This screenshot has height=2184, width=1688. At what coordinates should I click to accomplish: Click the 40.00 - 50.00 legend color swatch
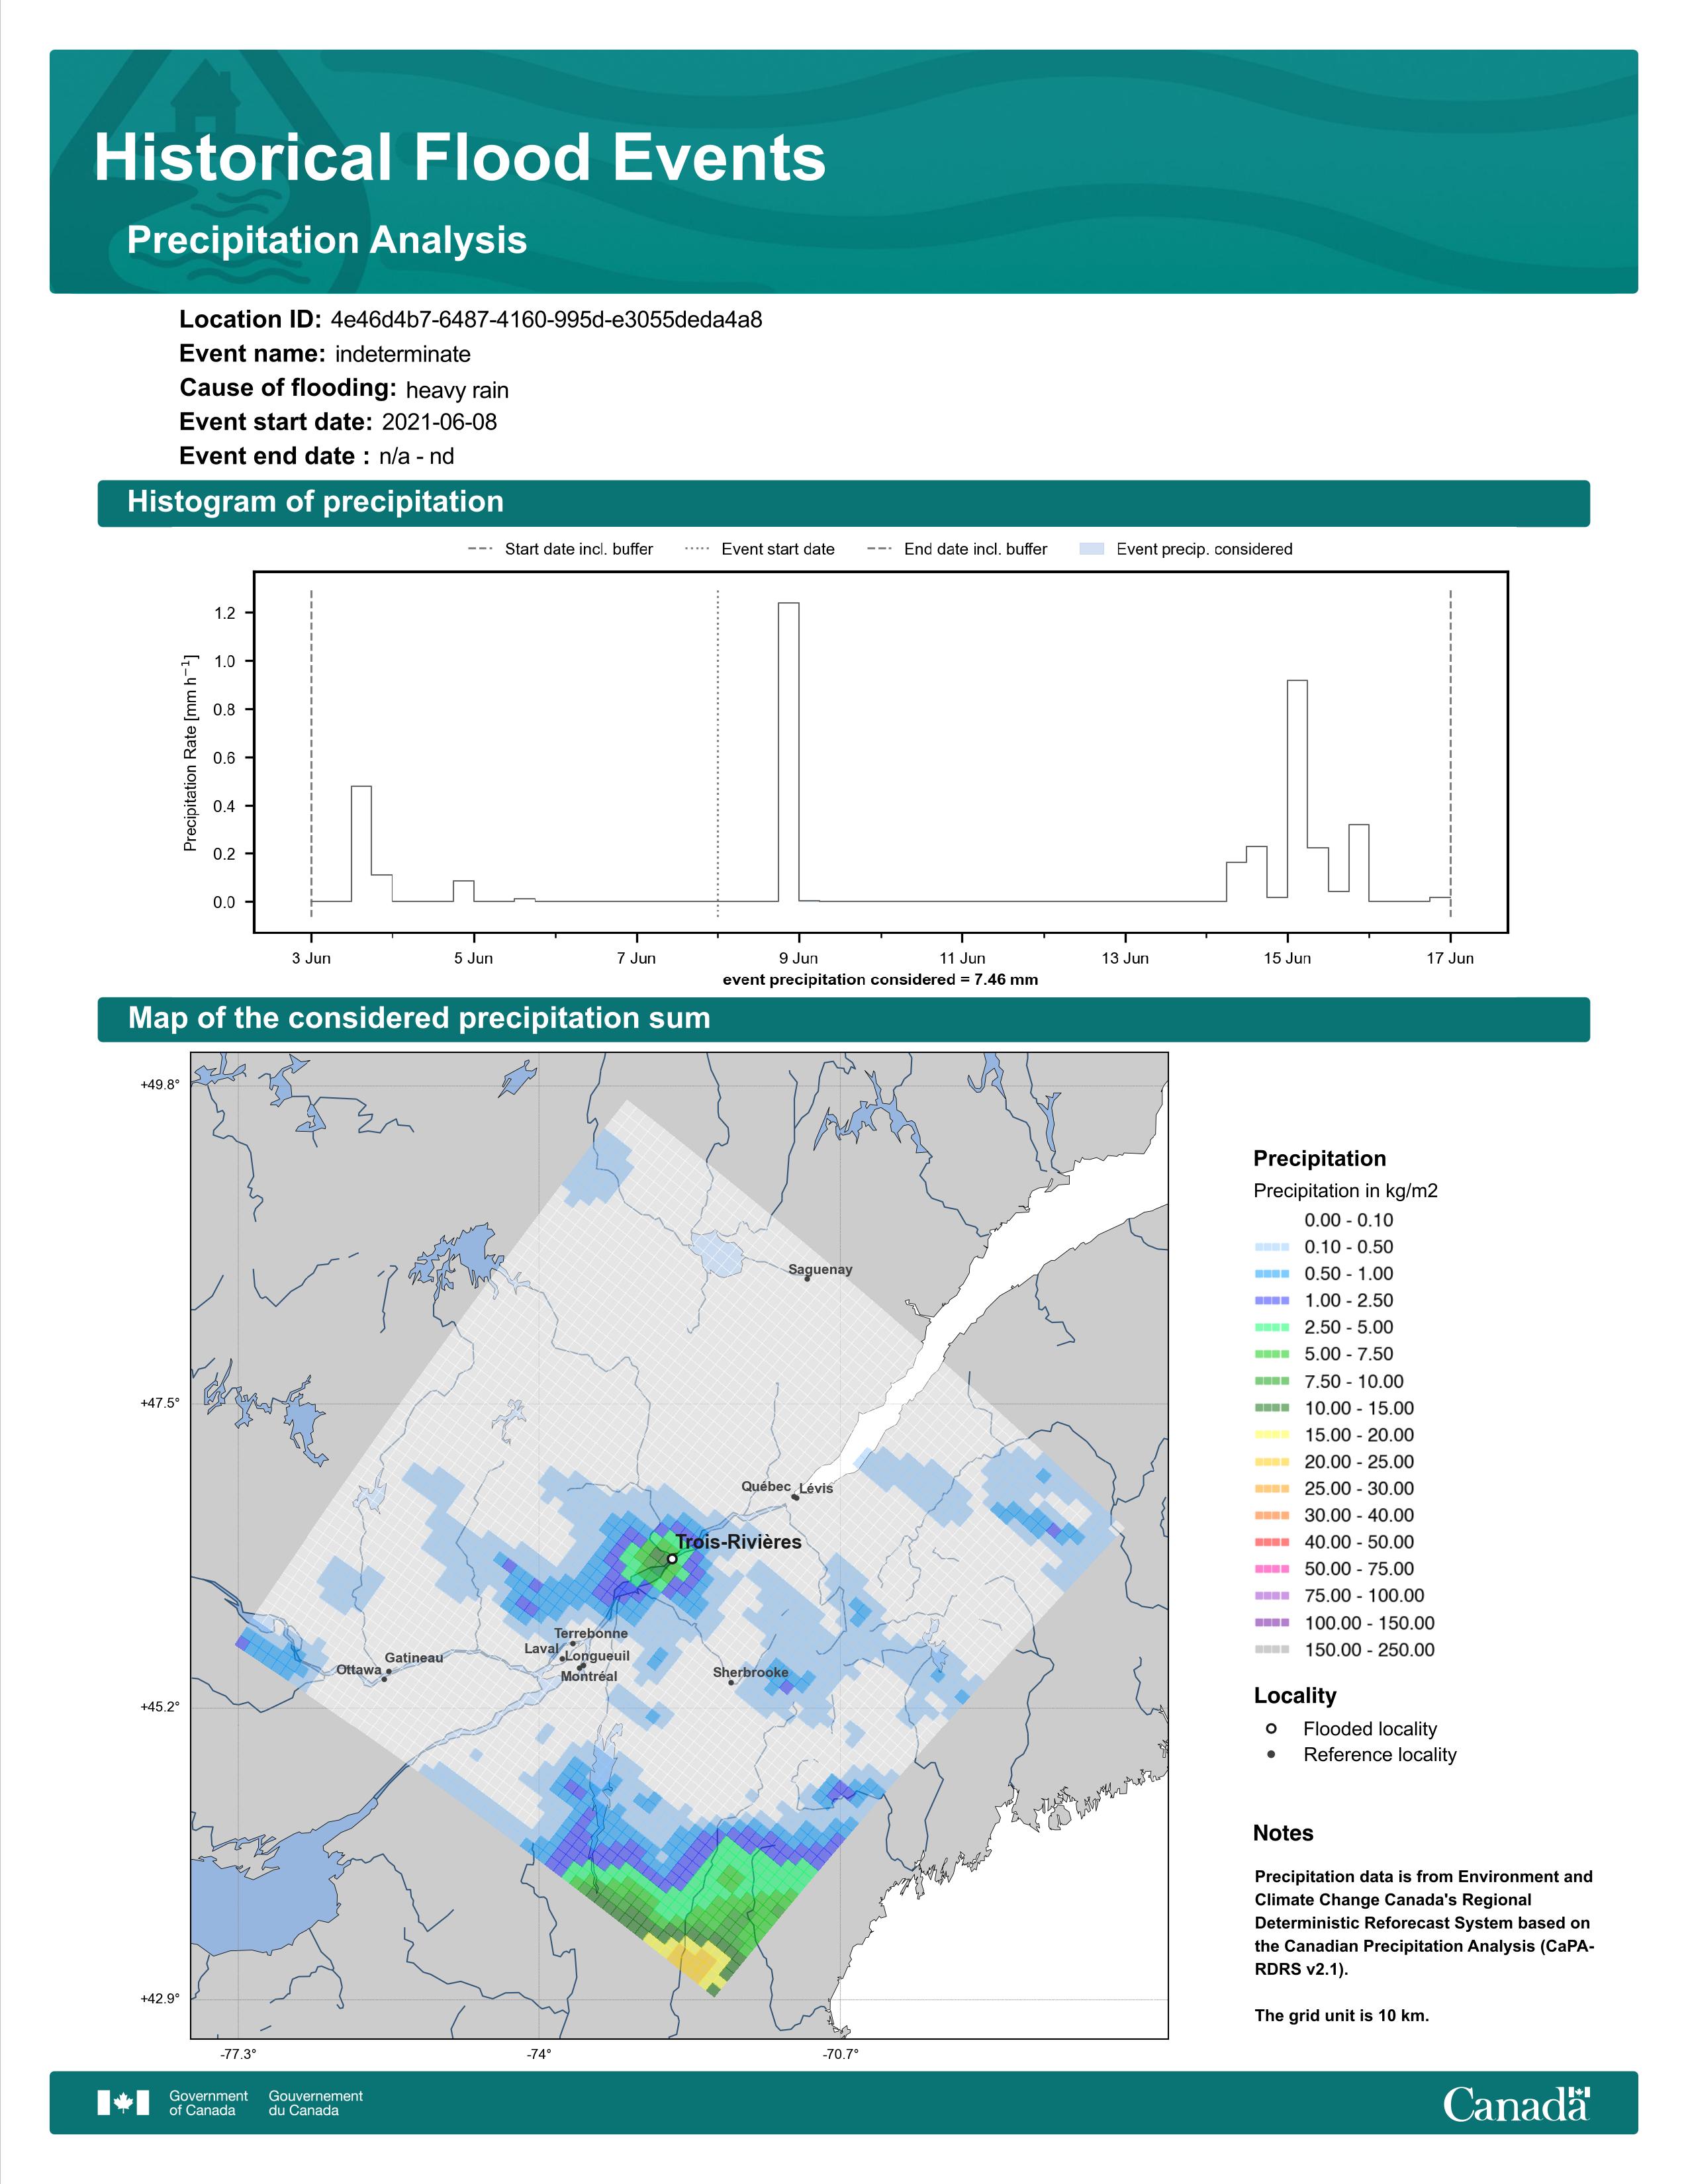pyautogui.click(x=1272, y=1543)
